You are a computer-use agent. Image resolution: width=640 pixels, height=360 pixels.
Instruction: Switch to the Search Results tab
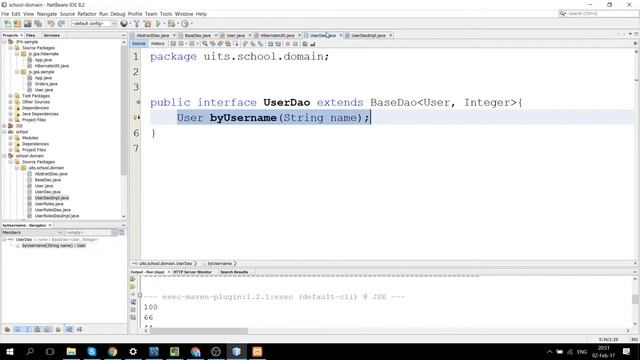coord(234,272)
